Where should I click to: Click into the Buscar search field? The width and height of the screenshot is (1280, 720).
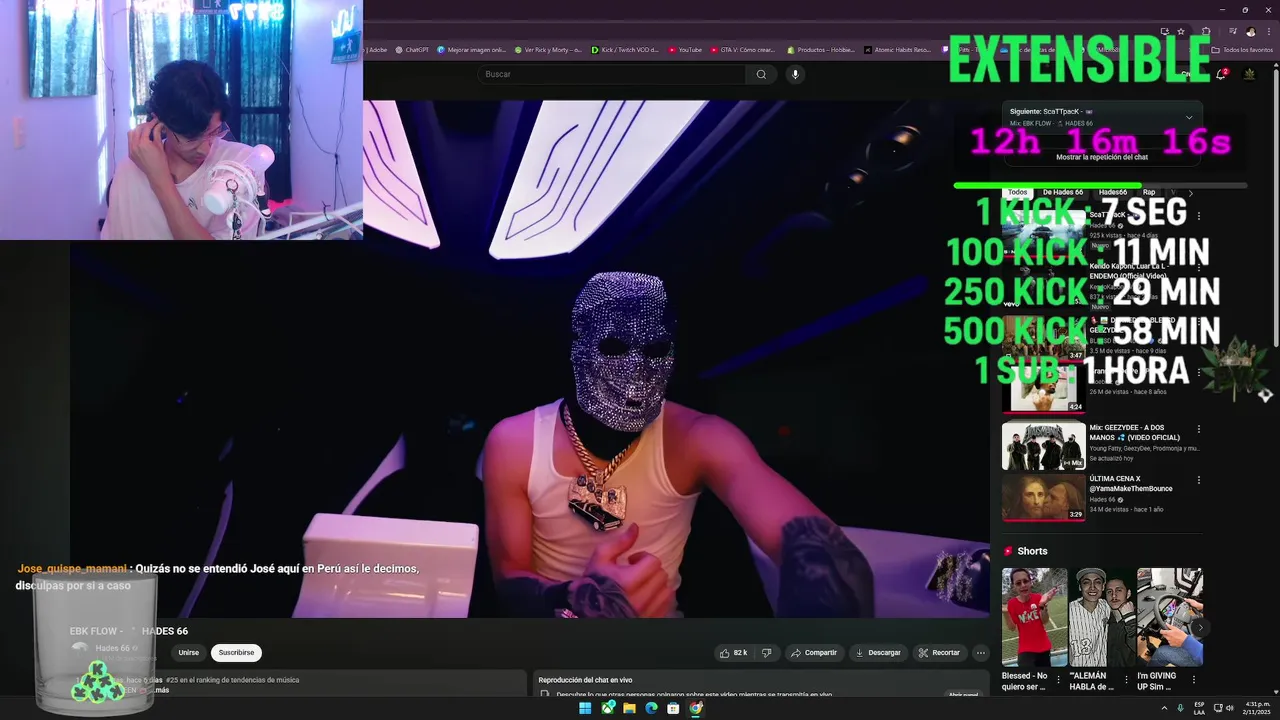coord(612,74)
